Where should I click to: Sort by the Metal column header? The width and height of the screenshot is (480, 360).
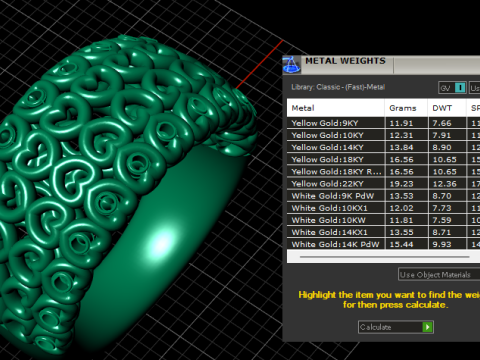pos(336,108)
